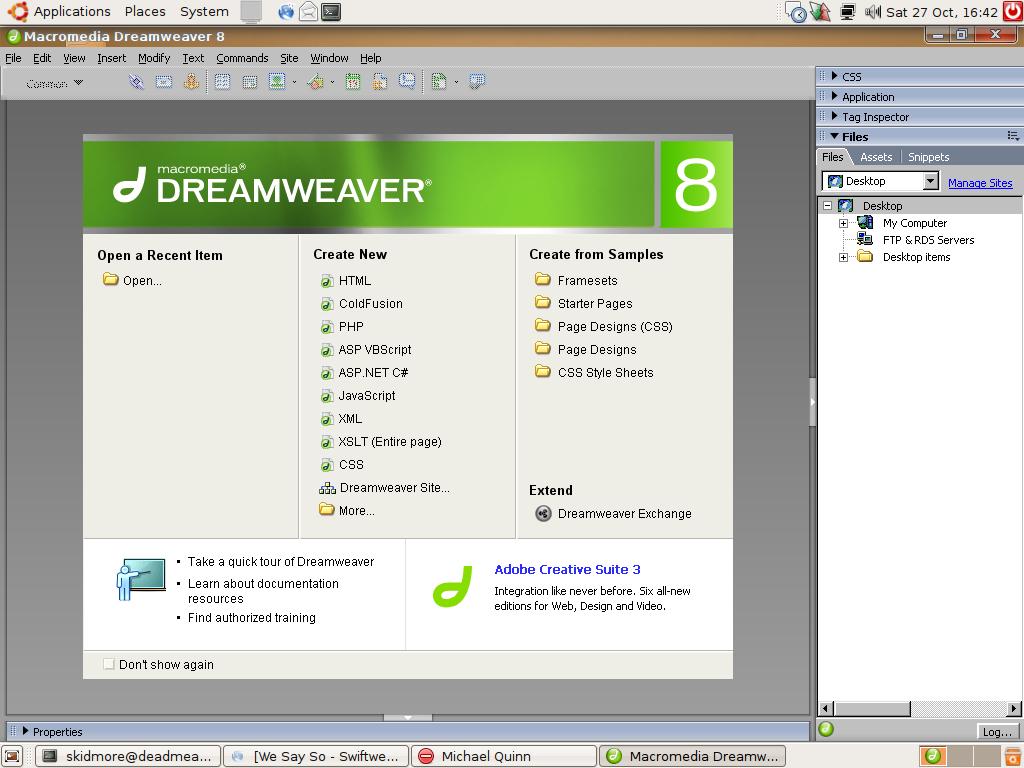The width and height of the screenshot is (1024, 768).
Task: Open the Starter Pages samples
Action: click(584, 303)
